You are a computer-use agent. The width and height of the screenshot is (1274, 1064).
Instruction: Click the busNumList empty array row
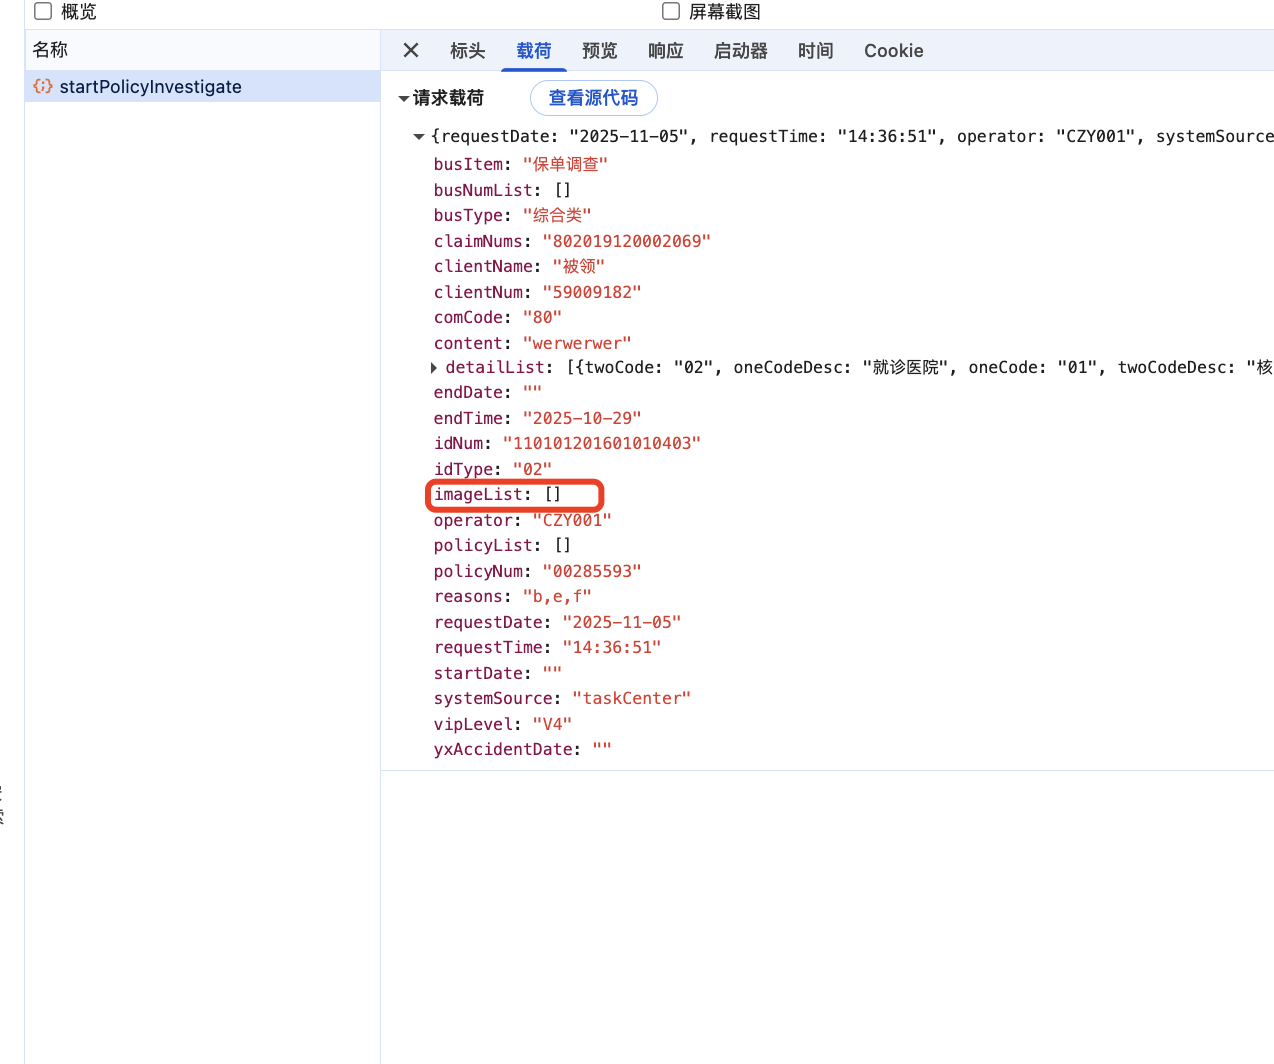point(502,190)
